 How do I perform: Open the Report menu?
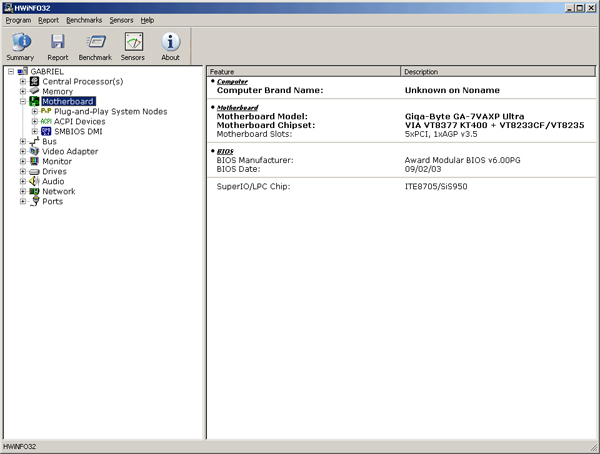tap(49, 20)
